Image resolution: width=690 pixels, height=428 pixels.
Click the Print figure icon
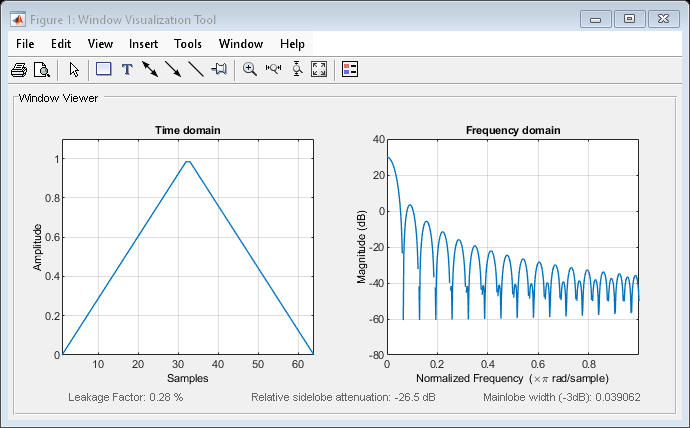tap(18, 70)
